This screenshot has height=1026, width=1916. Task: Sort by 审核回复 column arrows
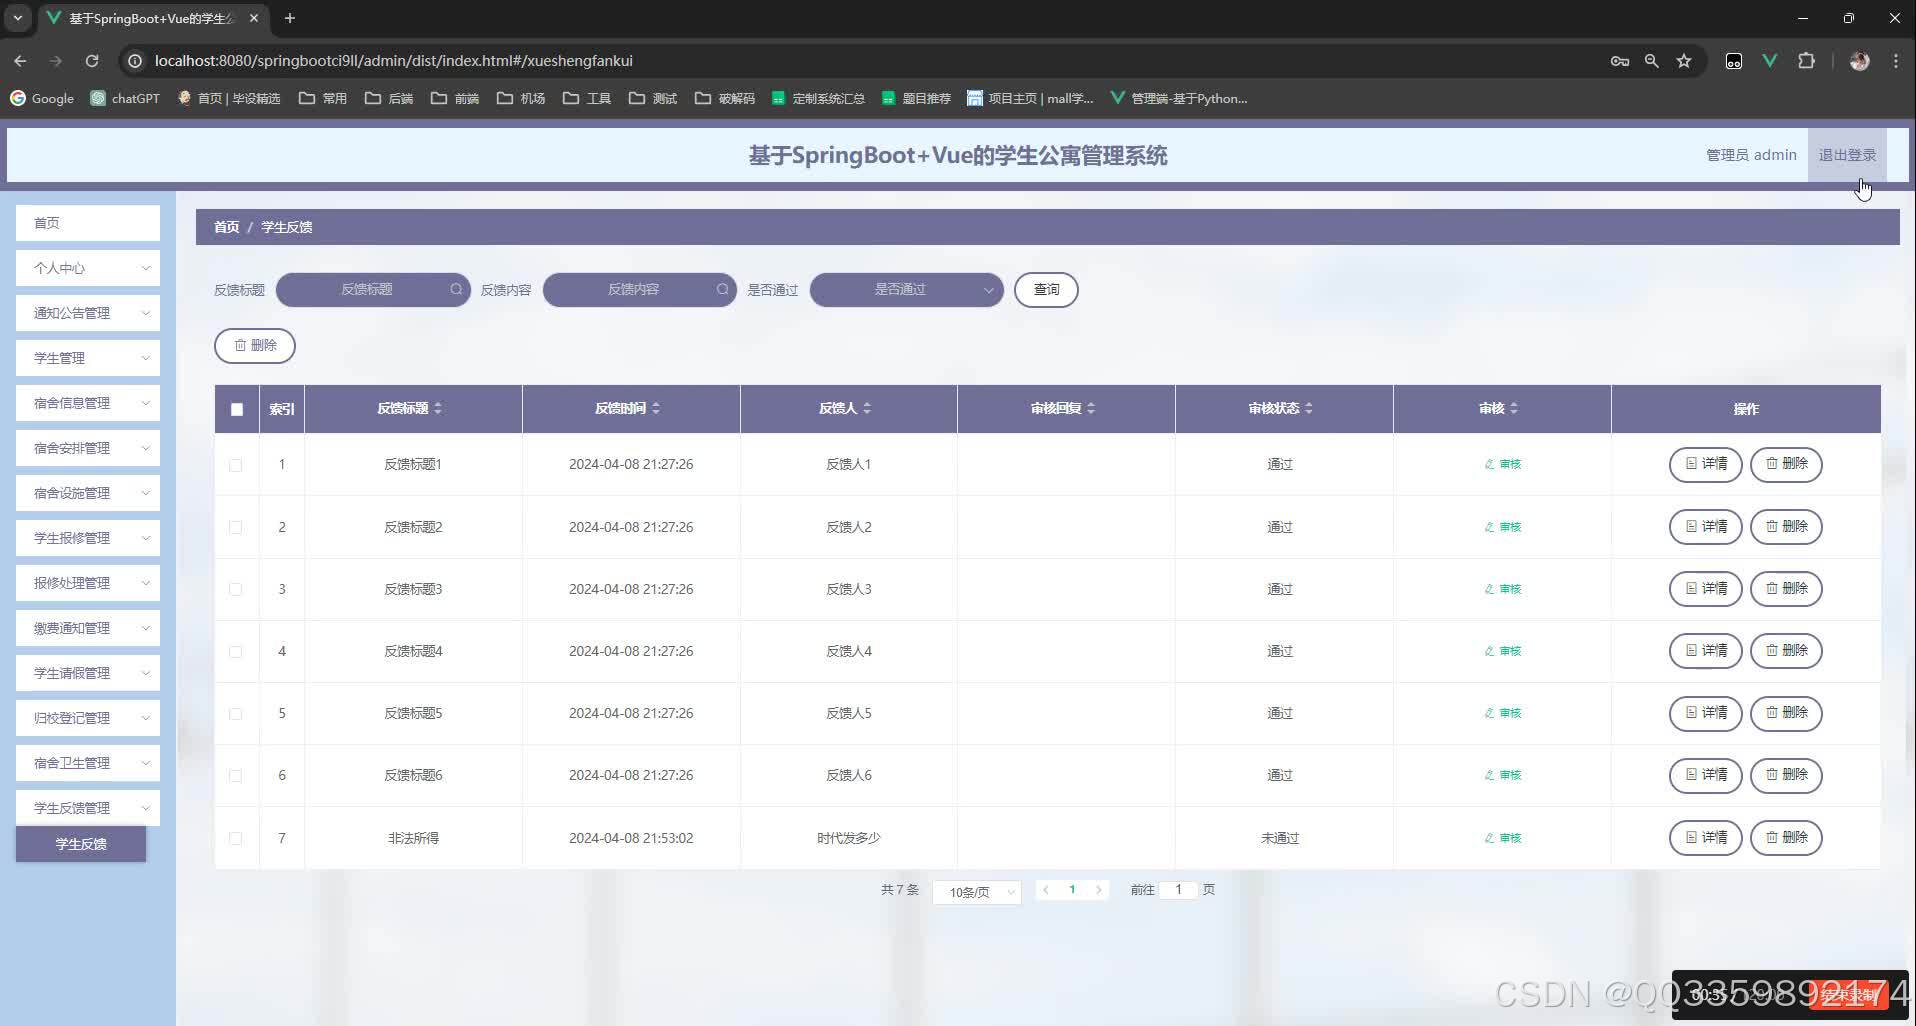click(1091, 408)
